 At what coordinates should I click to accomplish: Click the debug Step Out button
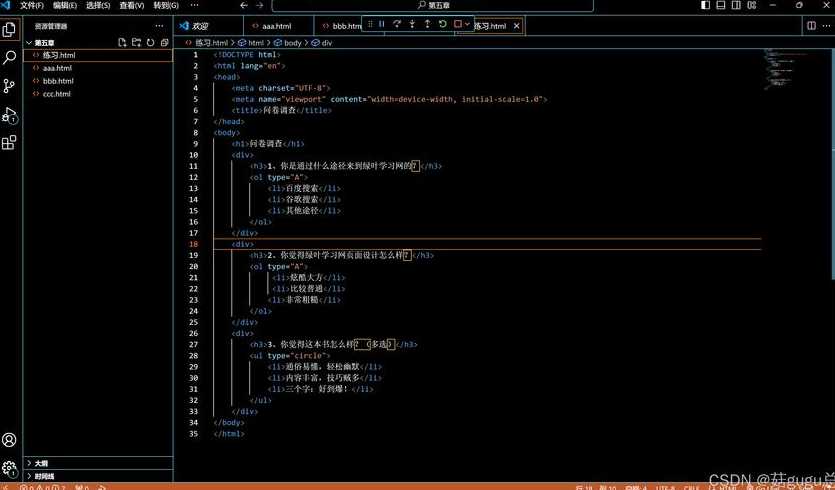(x=427, y=24)
